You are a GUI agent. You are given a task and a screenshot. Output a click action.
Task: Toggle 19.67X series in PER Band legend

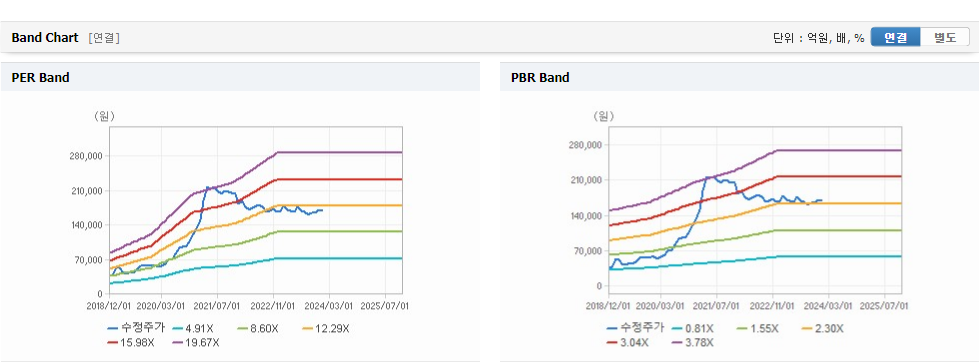coord(195,342)
